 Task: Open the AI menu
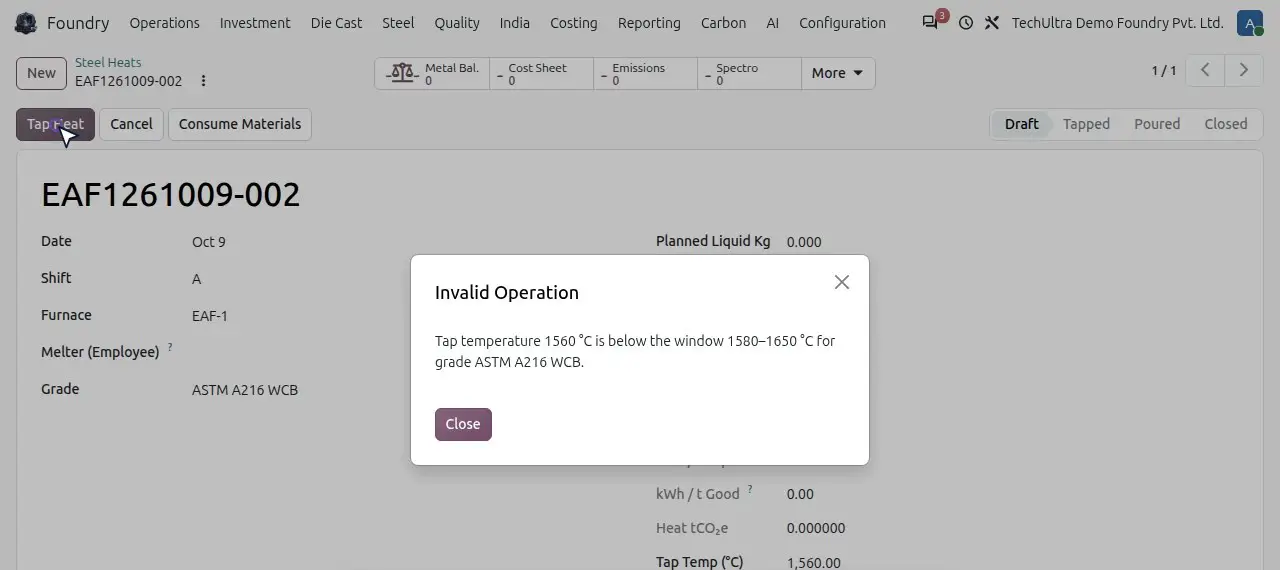(772, 23)
